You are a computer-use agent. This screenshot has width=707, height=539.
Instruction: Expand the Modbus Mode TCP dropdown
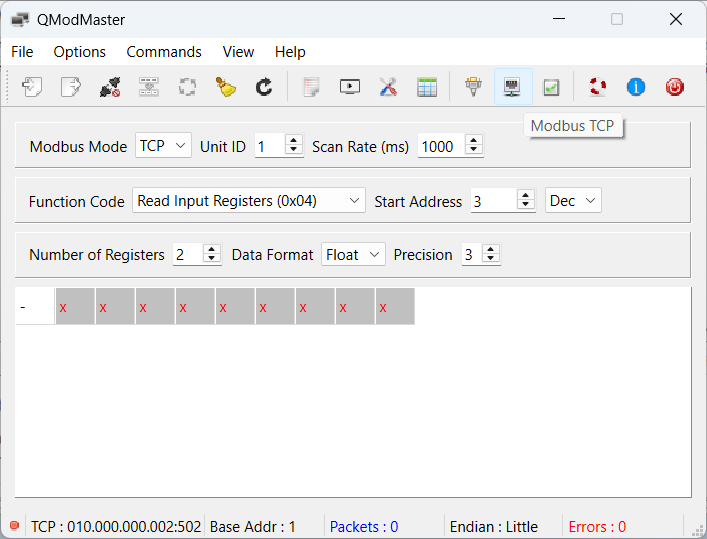click(x=163, y=145)
